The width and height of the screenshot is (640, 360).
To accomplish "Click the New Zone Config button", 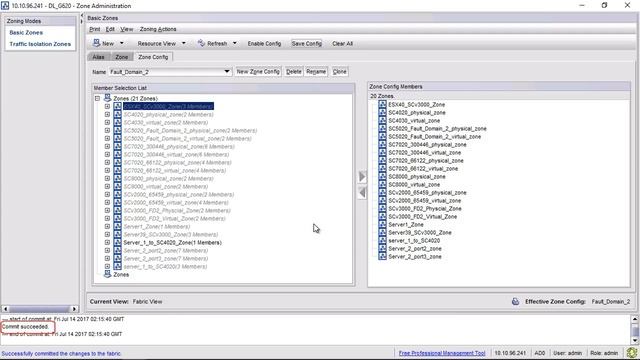I will (258, 71).
